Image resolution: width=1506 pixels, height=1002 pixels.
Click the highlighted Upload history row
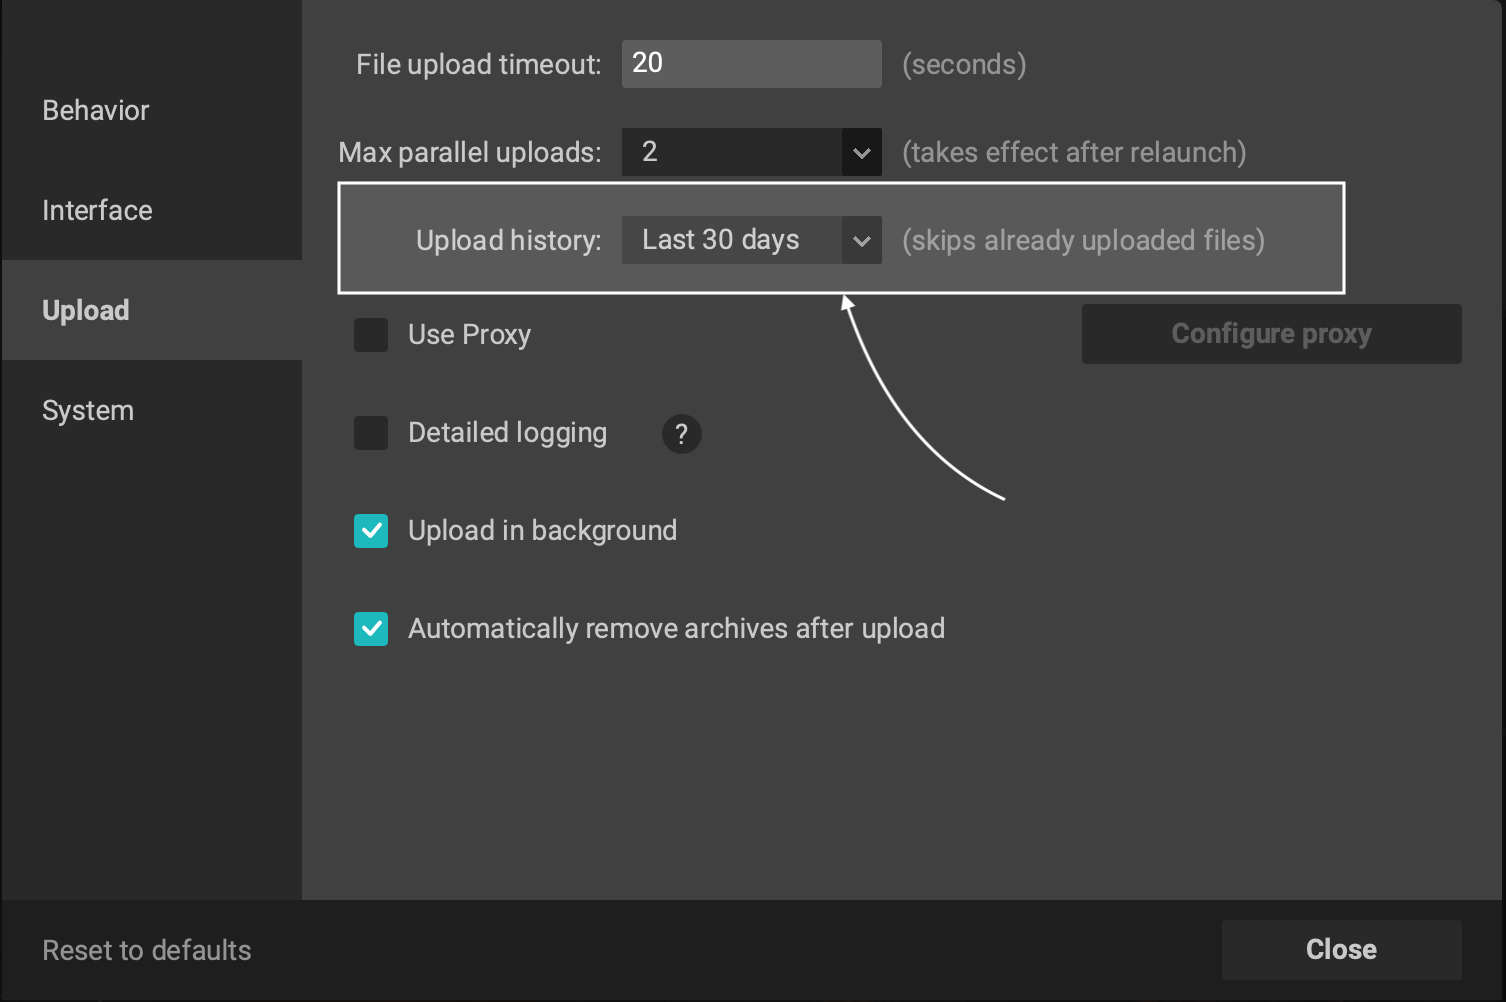[x=840, y=238]
